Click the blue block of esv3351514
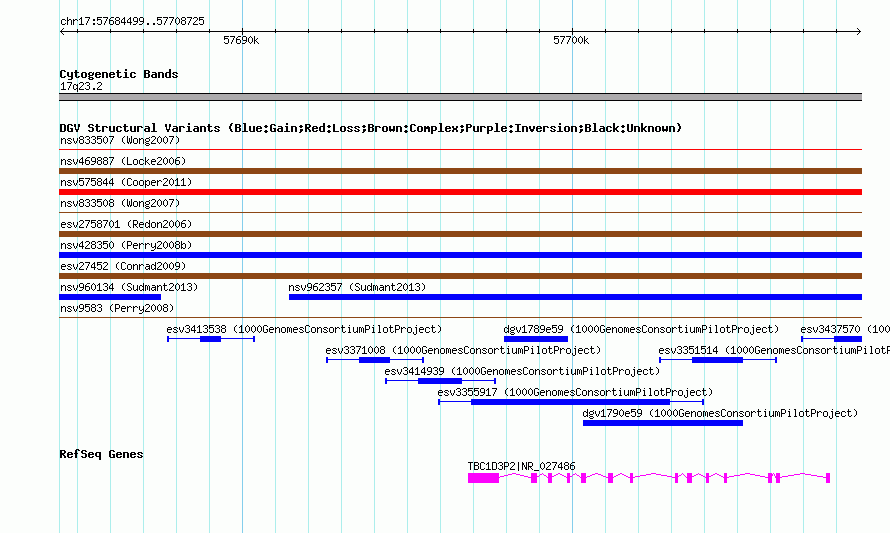890x533 pixels. (x=717, y=360)
